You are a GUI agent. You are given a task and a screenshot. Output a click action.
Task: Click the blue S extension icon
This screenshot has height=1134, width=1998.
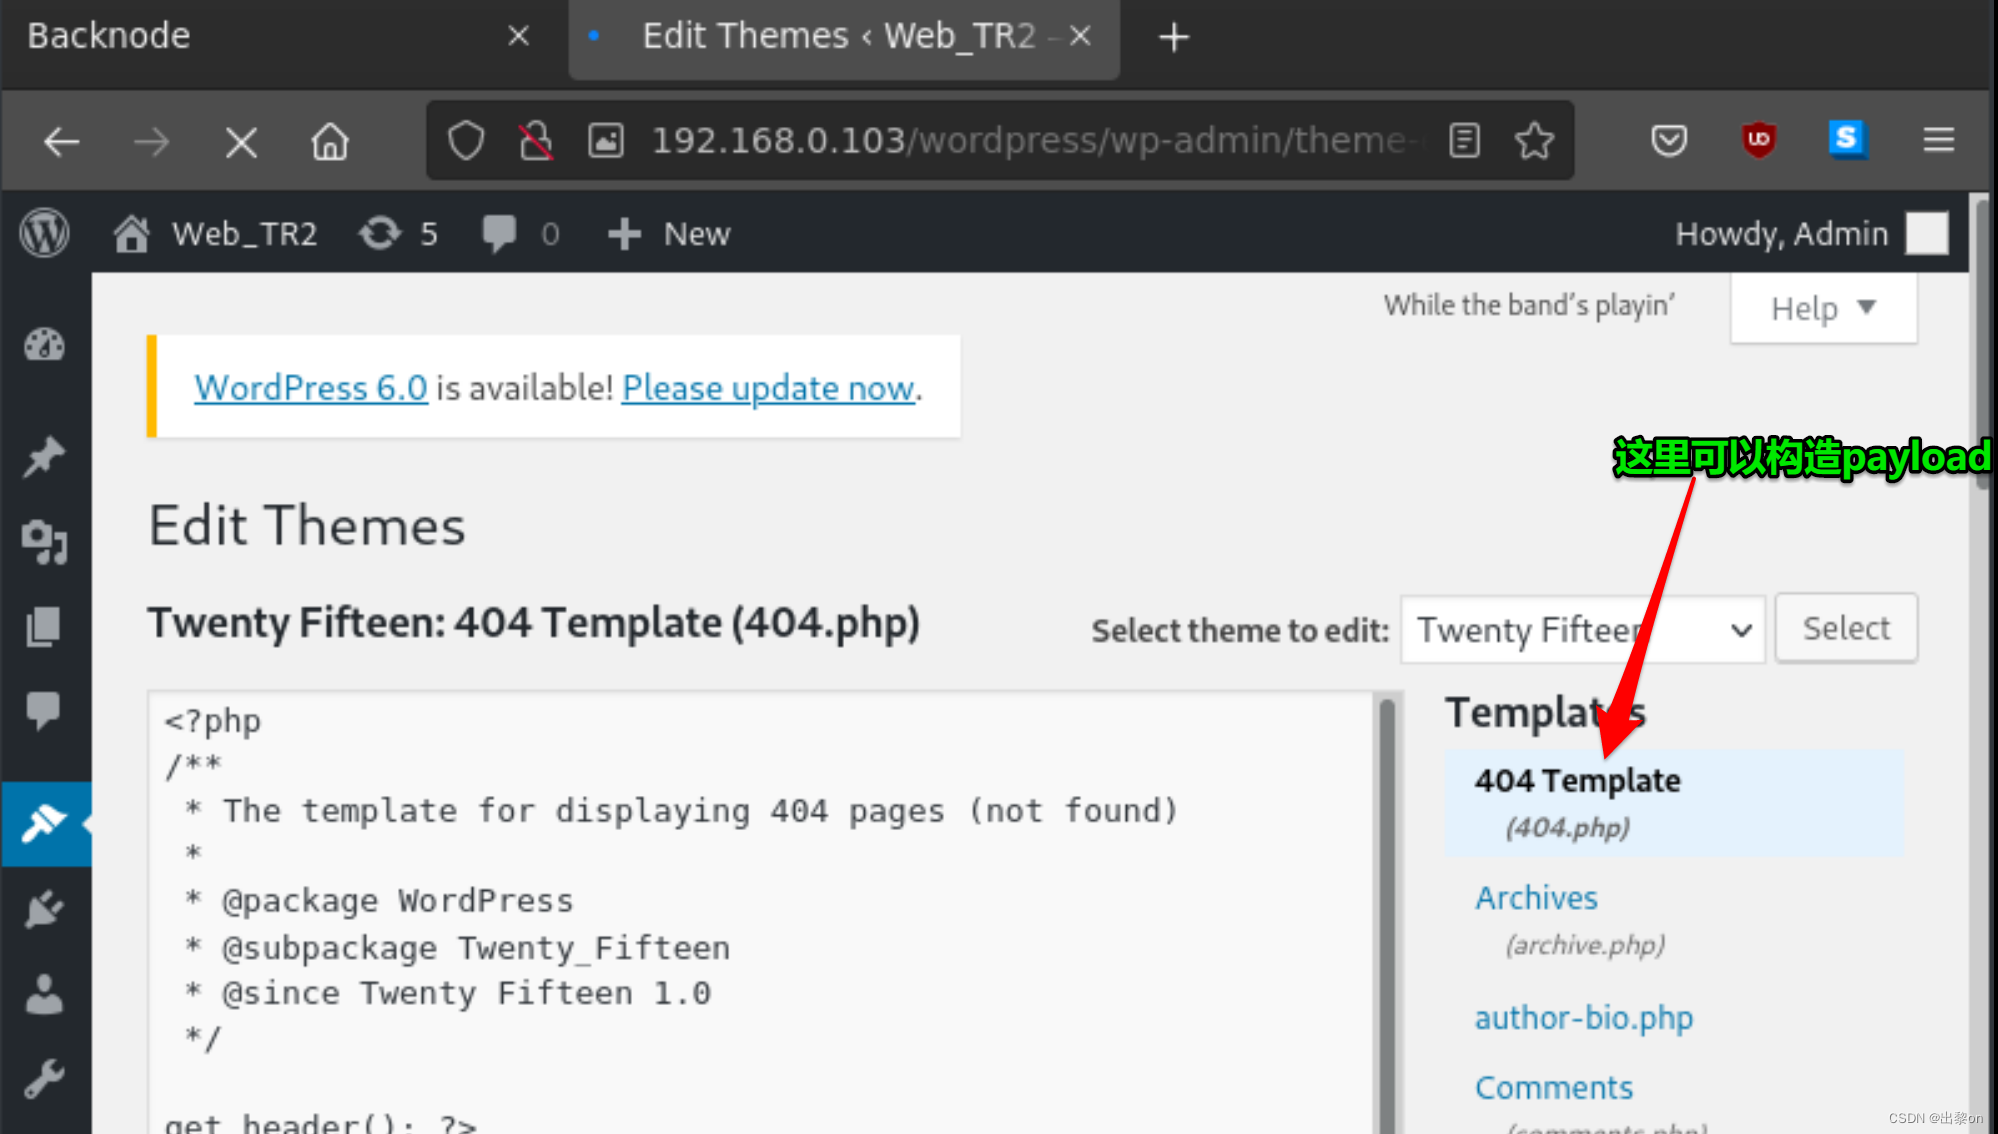point(1847,139)
